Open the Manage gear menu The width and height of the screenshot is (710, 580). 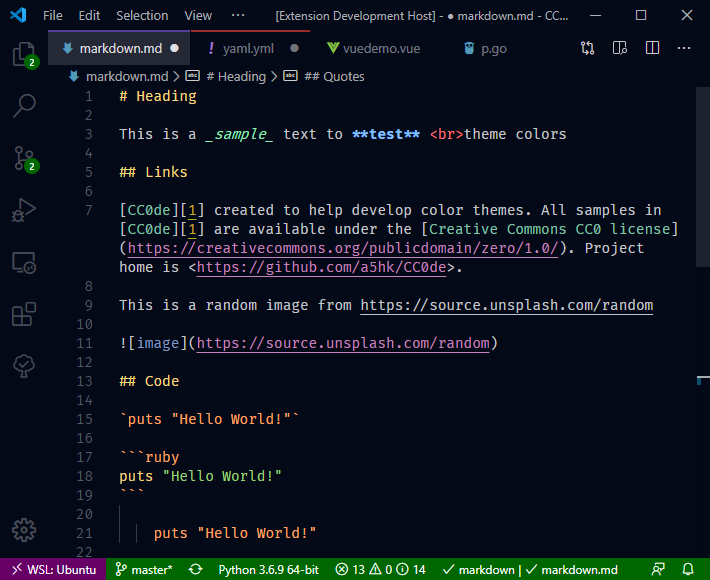pos(24,530)
